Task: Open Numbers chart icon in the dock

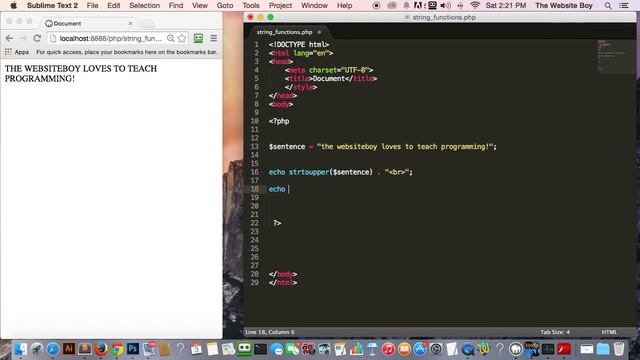Action: tap(356, 349)
